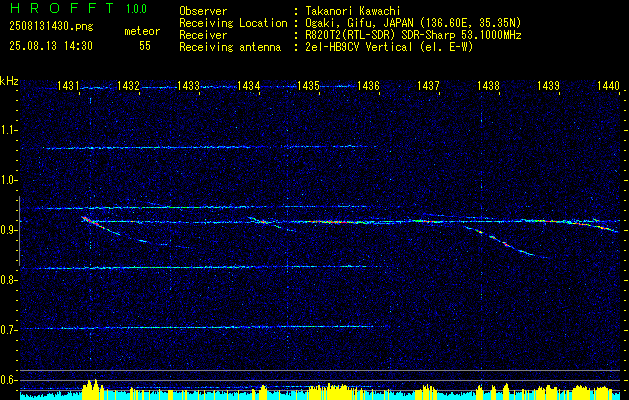The width and height of the screenshot is (629, 400).
Task: Click the 1440 time axis marker
Action: click(608, 86)
